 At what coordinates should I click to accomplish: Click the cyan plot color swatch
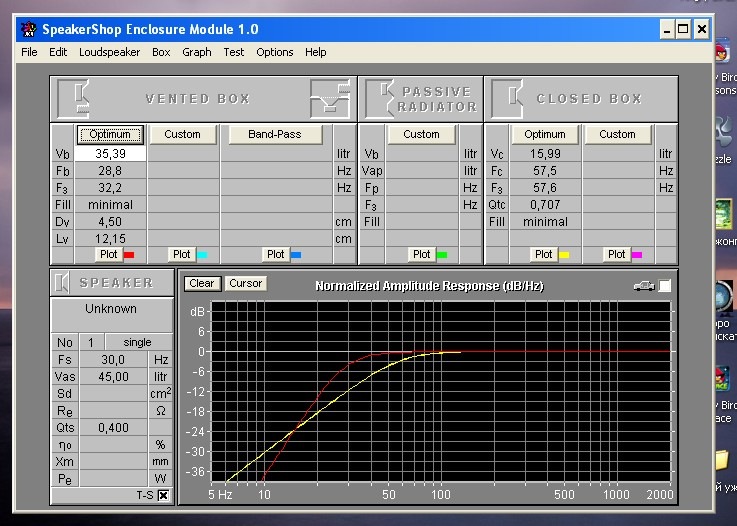point(202,255)
